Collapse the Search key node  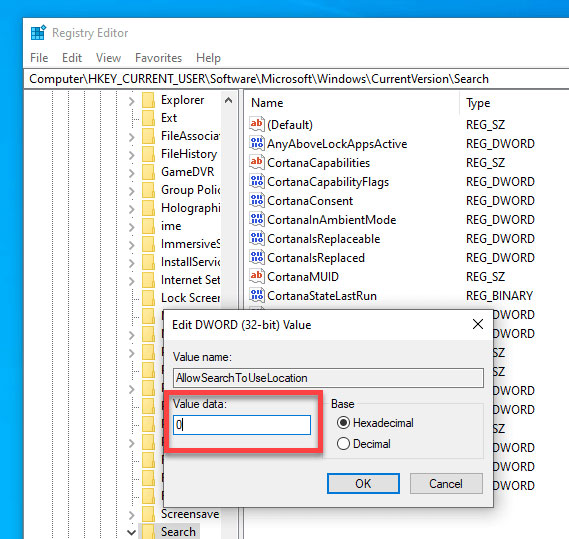click(x=131, y=532)
